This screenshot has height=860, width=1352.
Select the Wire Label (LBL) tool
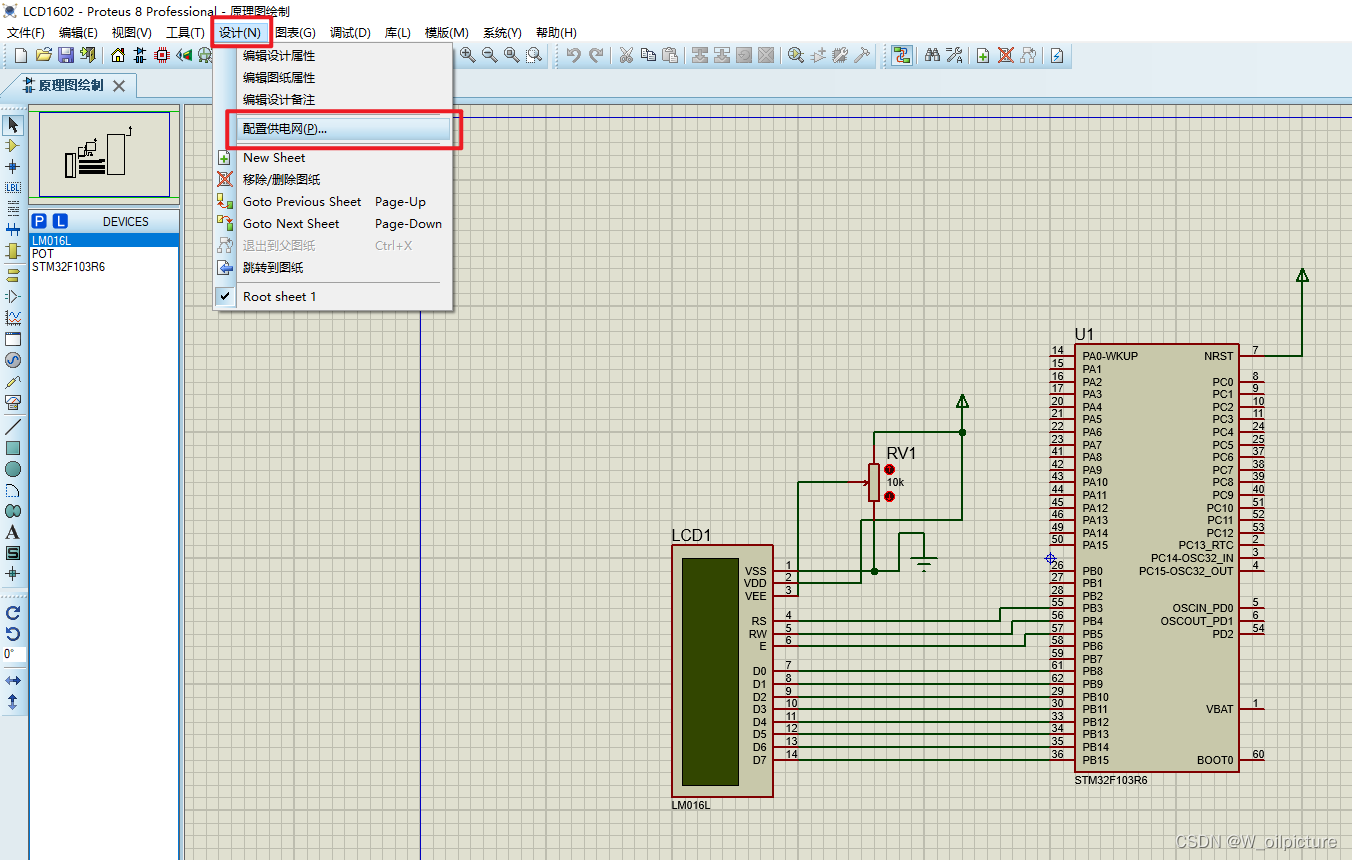pos(13,188)
